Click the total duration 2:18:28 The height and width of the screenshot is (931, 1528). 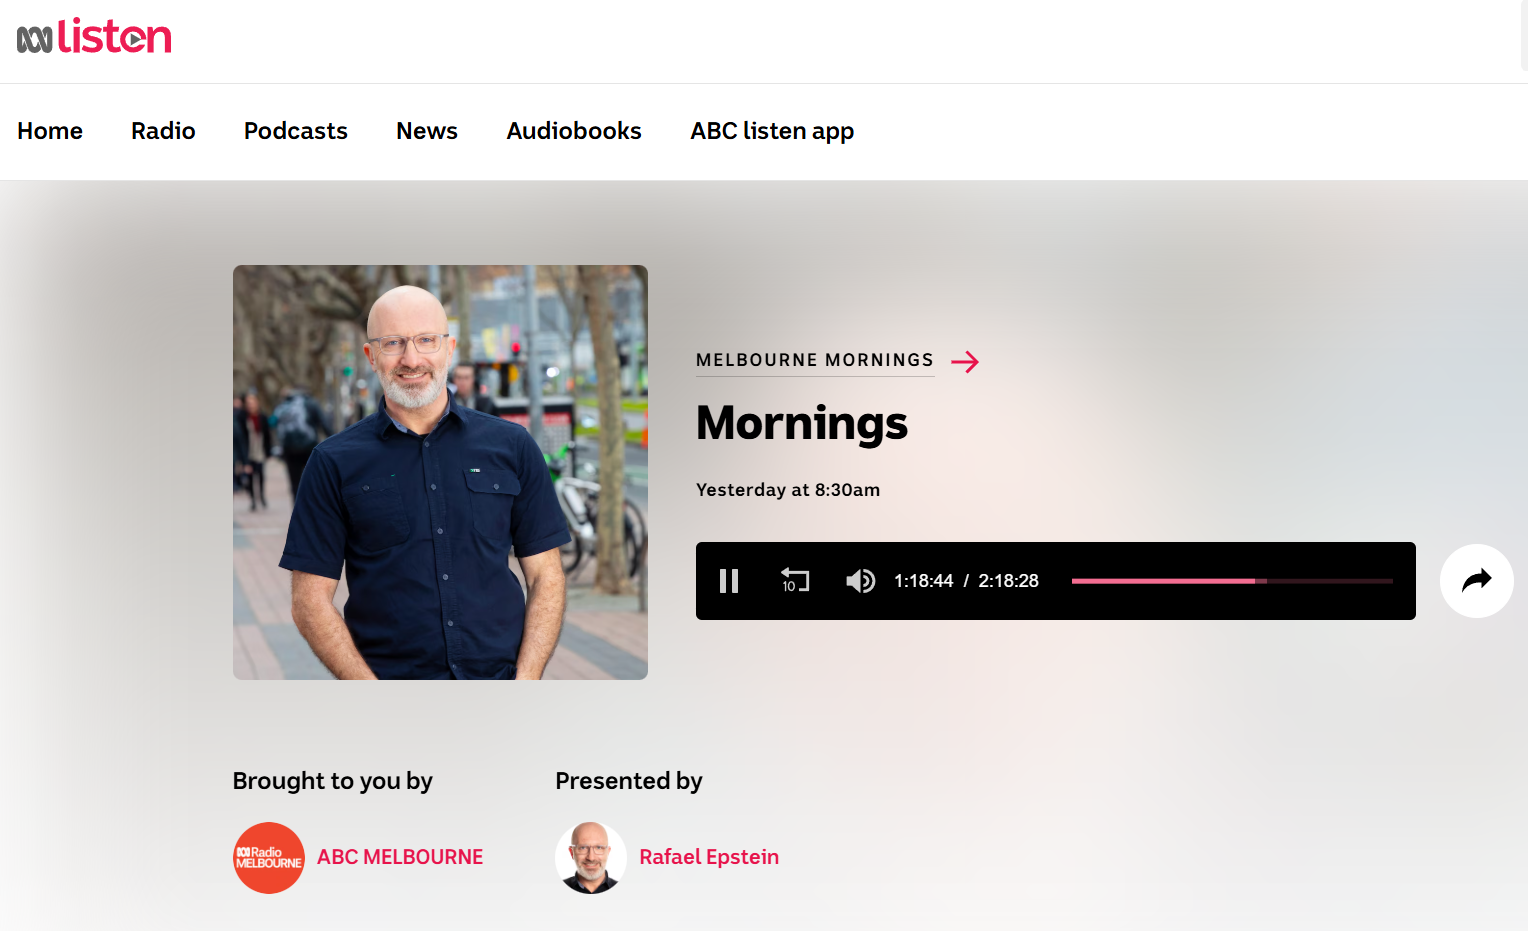click(1008, 581)
